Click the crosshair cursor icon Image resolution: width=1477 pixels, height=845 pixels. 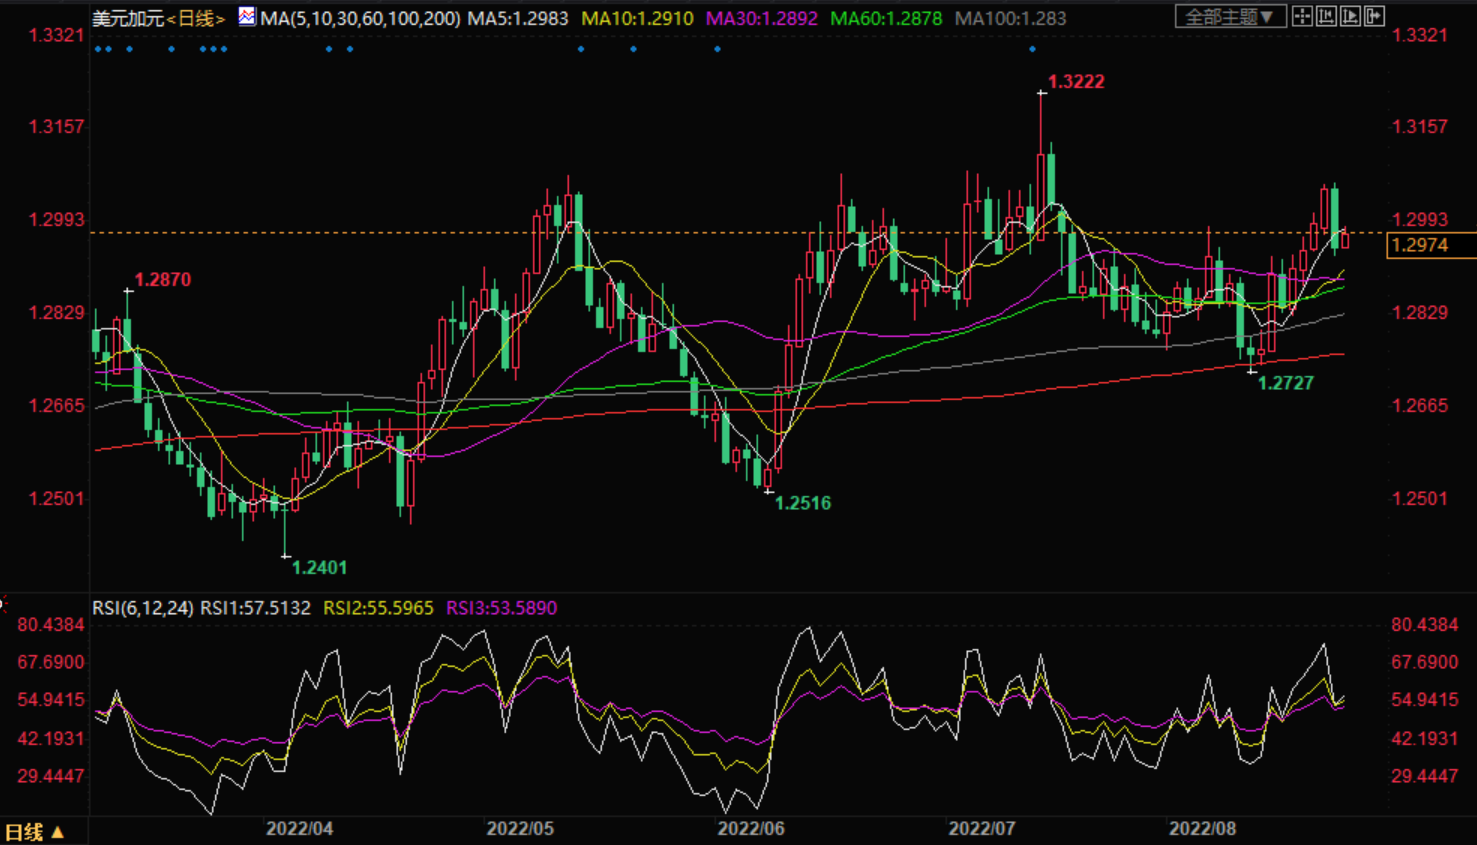tap(1302, 16)
